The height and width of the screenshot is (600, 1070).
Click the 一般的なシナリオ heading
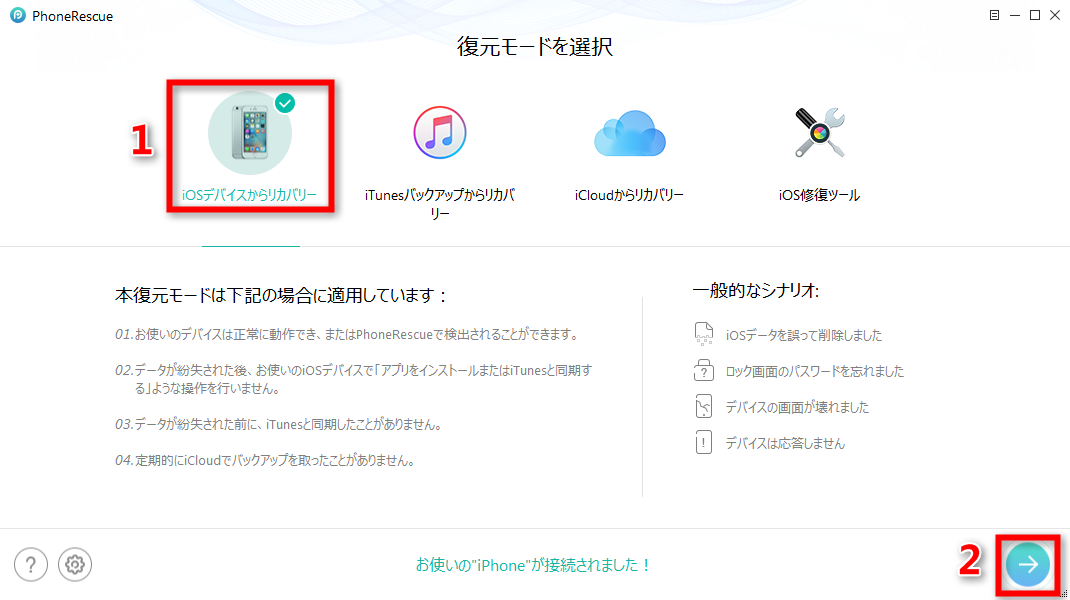coord(755,291)
